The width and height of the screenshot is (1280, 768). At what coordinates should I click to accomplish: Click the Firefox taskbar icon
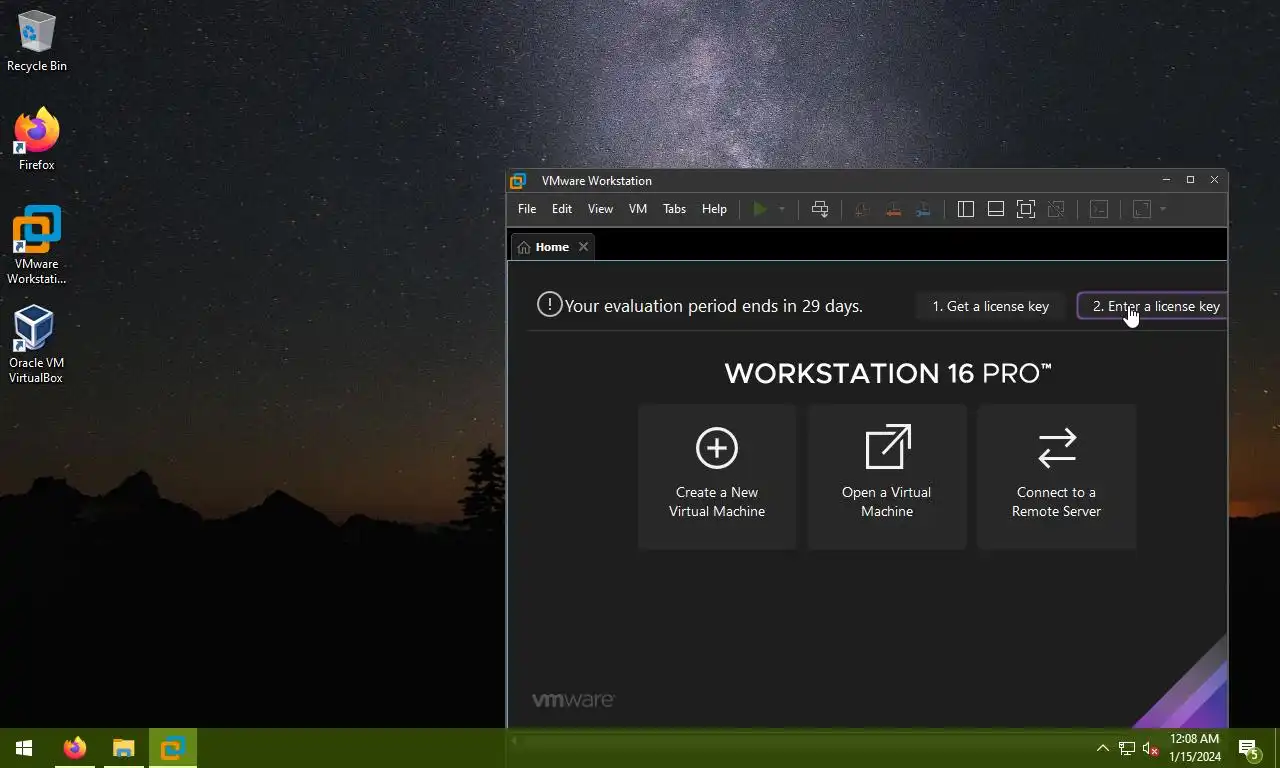[x=75, y=748]
